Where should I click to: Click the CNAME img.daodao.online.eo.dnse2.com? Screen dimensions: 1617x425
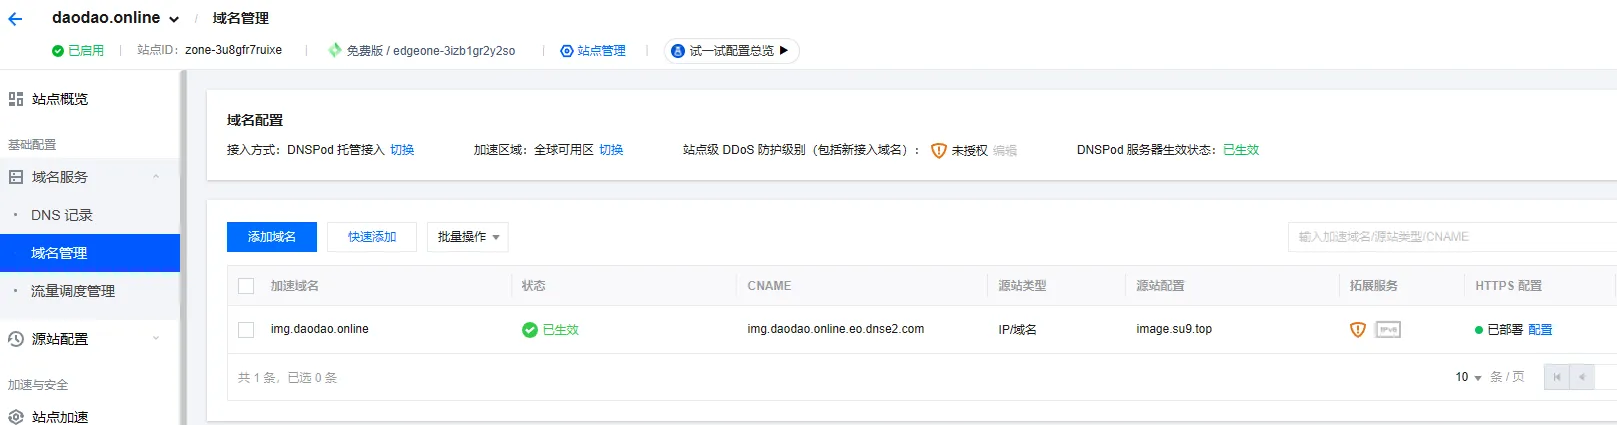pyautogui.click(x=836, y=329)
